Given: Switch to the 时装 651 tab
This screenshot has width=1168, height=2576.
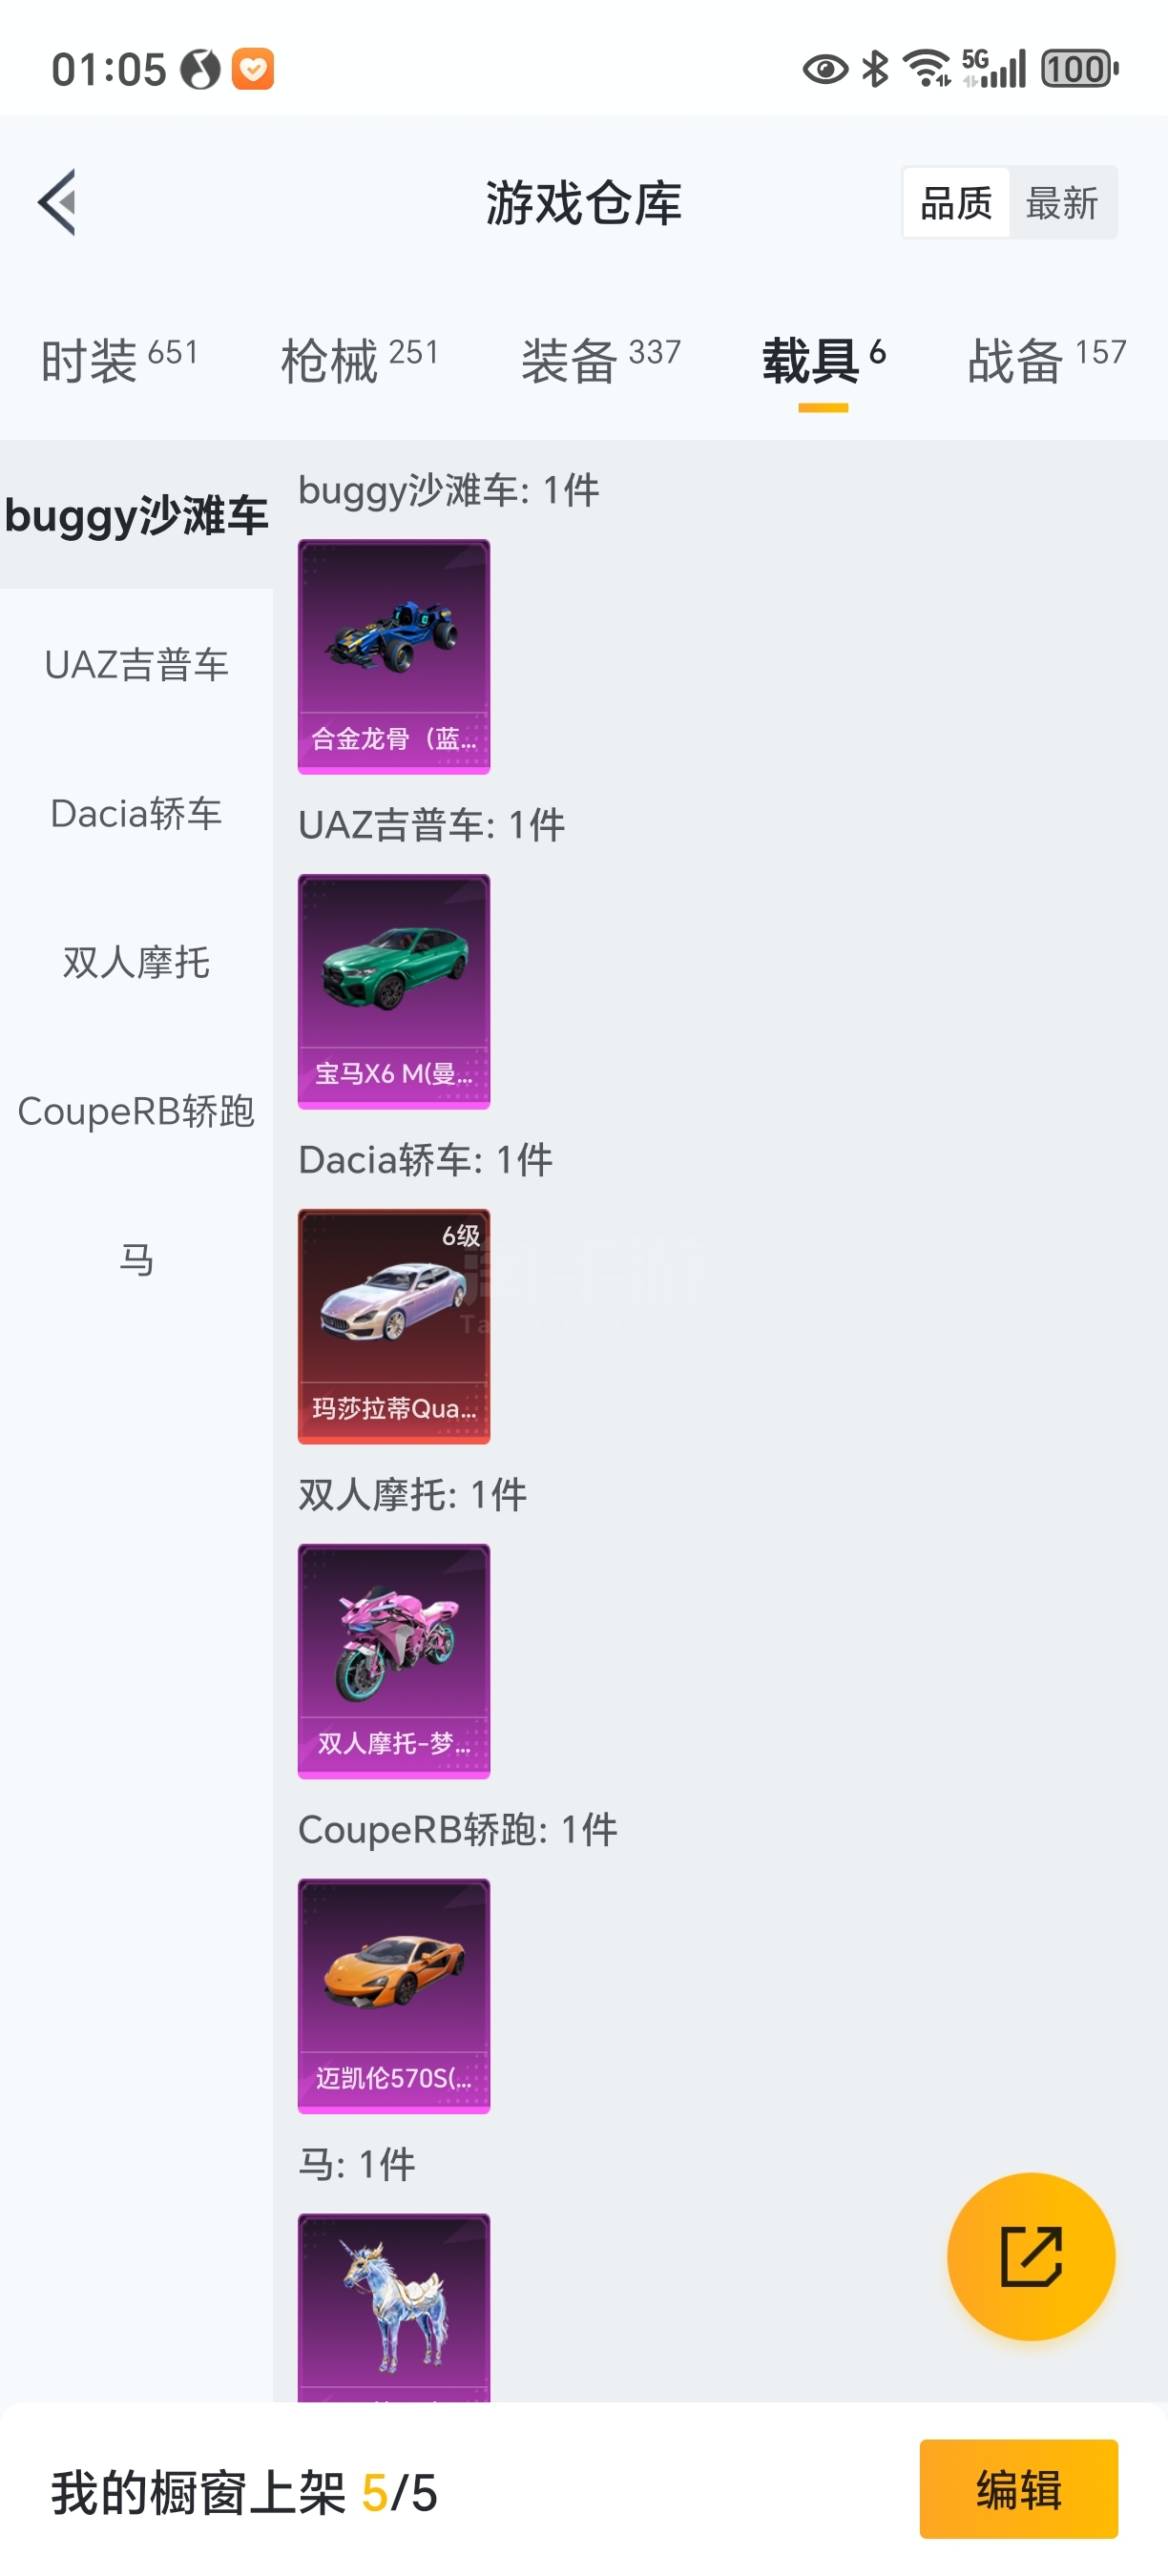Looking at the screenshot, I should pos(120,360).
